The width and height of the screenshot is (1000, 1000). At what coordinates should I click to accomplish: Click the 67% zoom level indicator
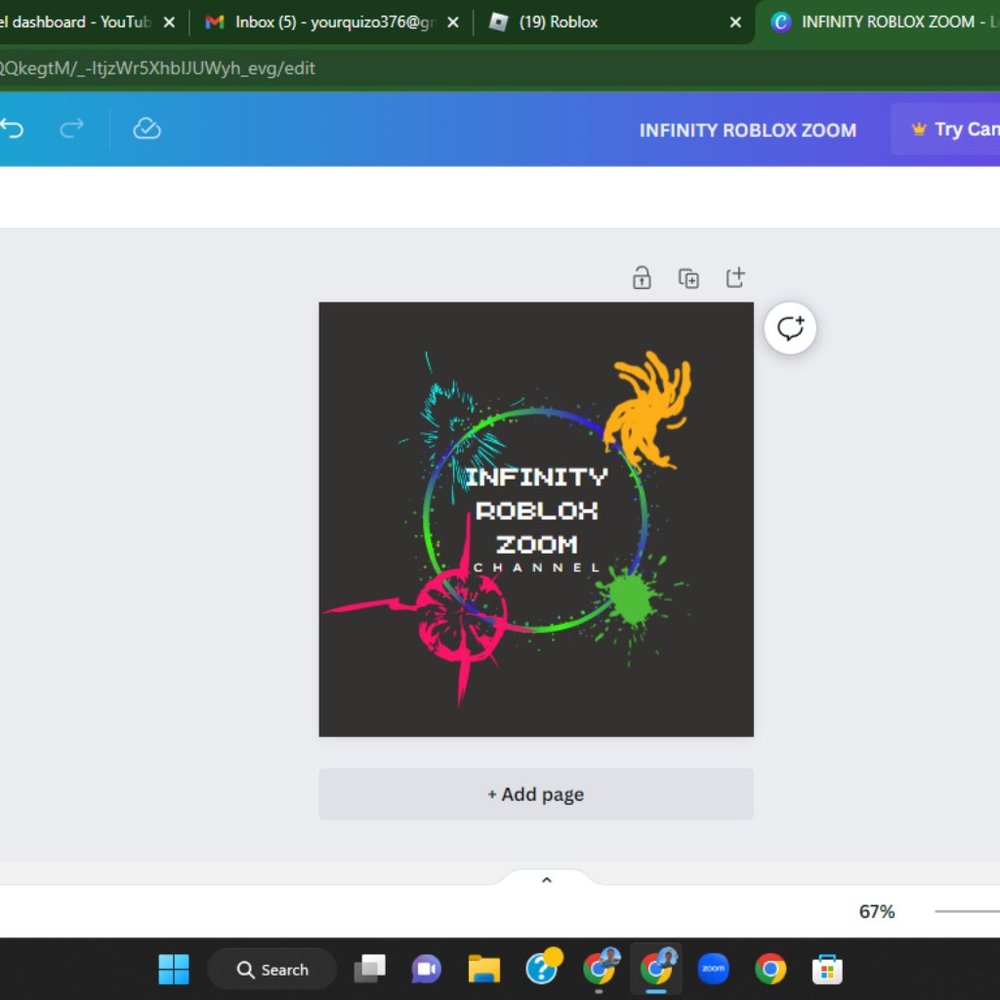click(876, 911)
